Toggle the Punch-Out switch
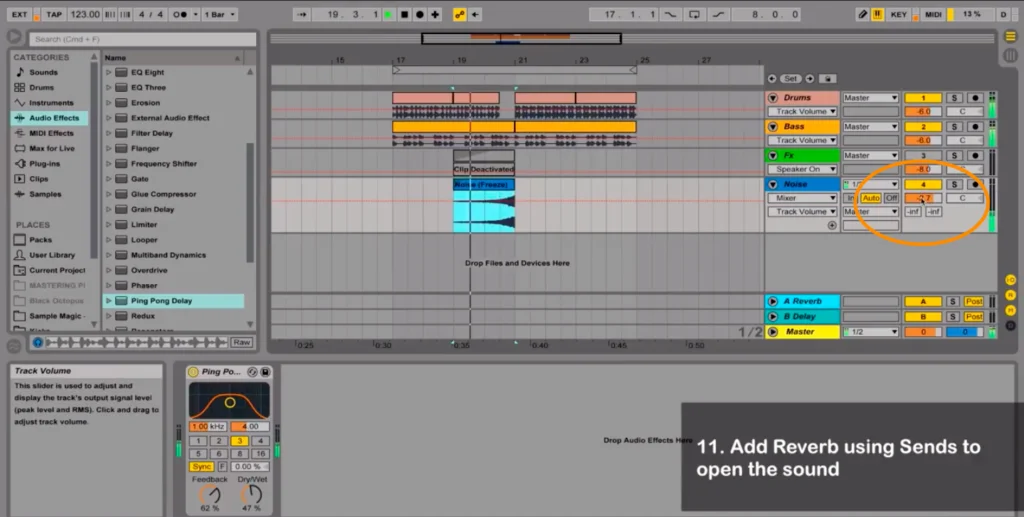This screenshot has width=1024, height=517. [x=718, y=14]
